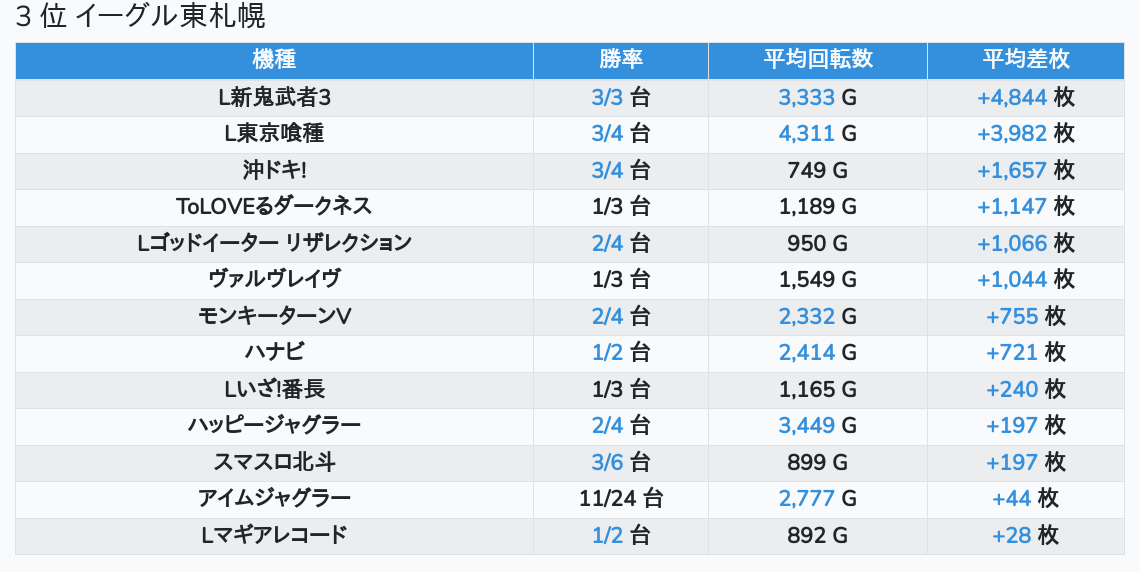Click the 11/24 台 win rate cell

(620, 498)
